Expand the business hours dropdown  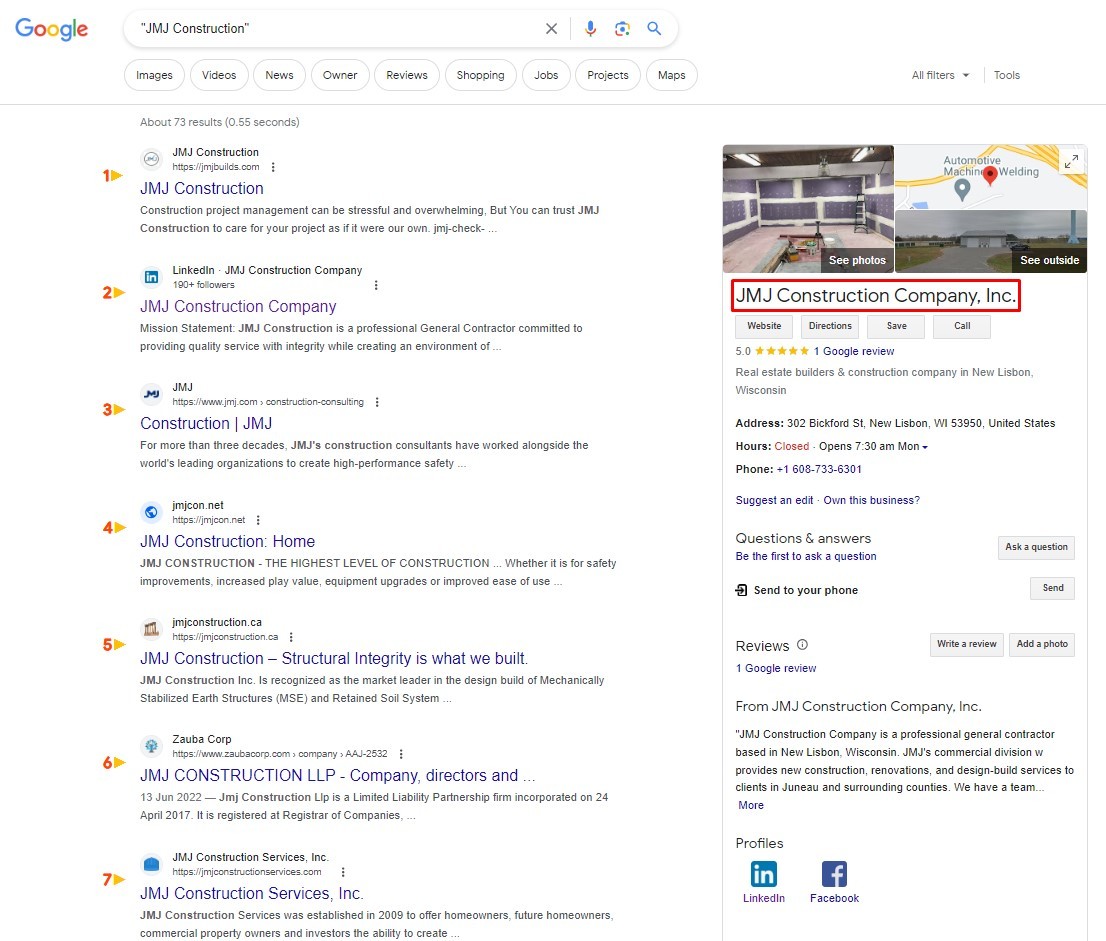click(925, 447)
